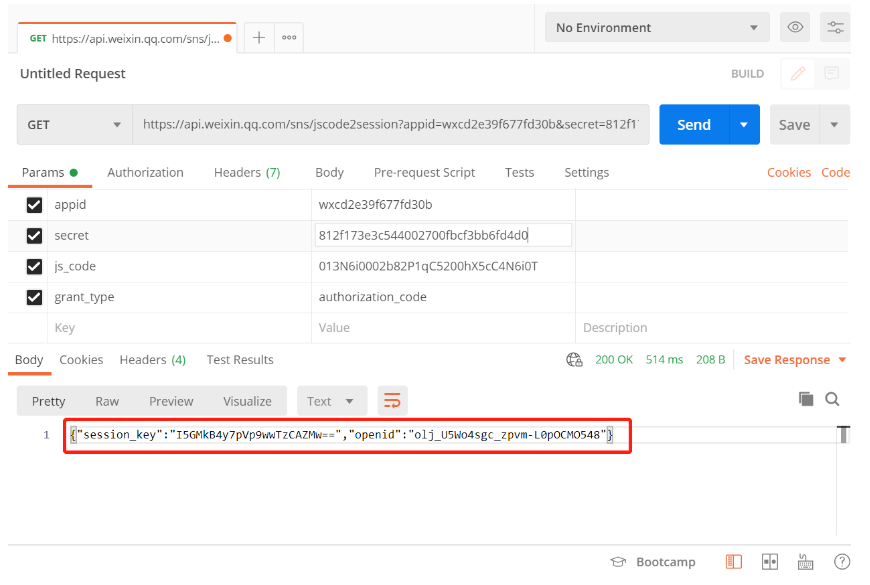The height and width of the screenshot is (585, 870).
Task: Search the response with magnifier icon
Action: point(832,399)
